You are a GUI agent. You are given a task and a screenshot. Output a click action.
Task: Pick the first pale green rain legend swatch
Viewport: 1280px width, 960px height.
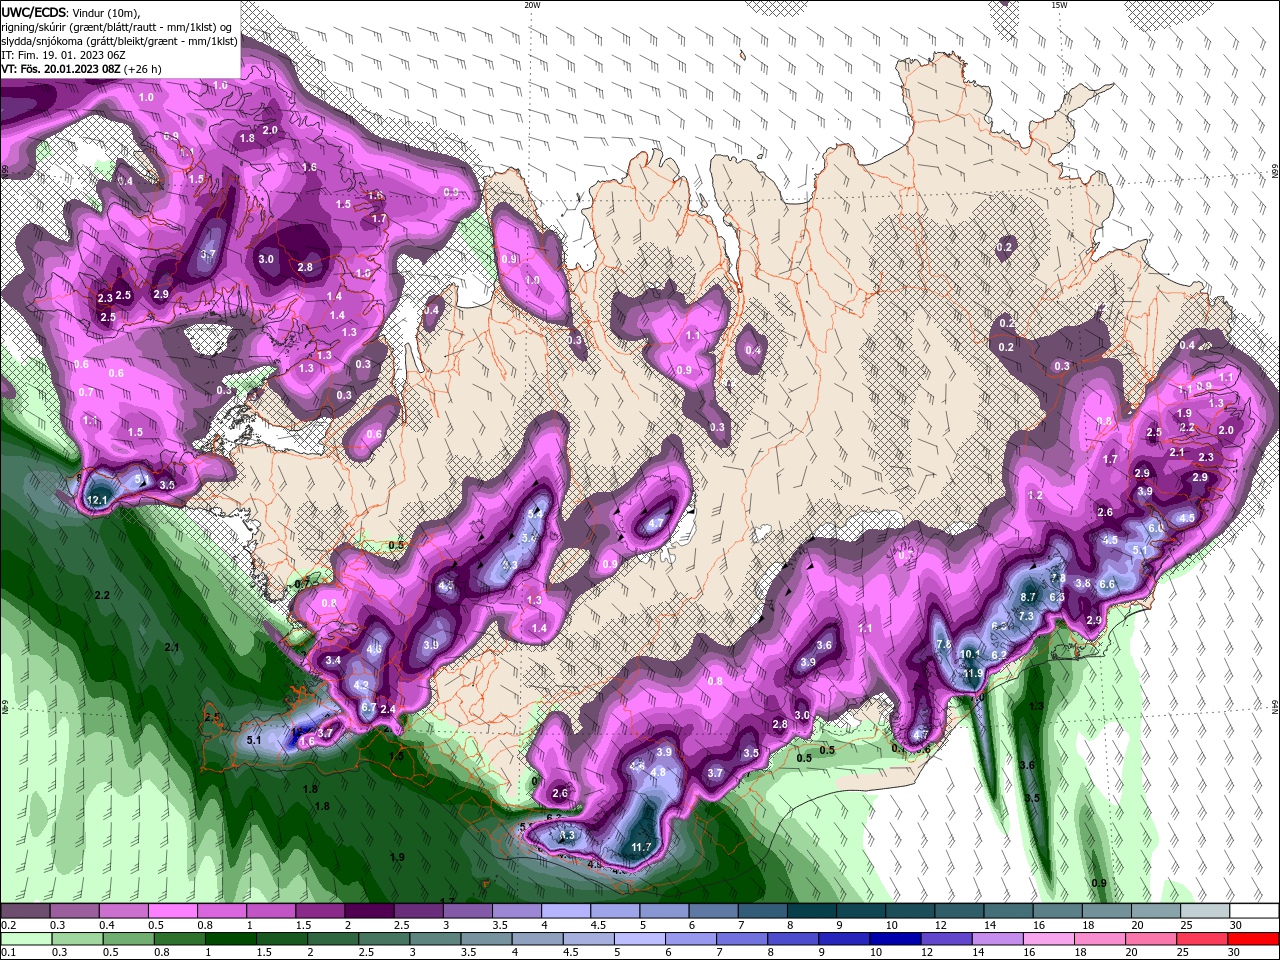(25, 939)
